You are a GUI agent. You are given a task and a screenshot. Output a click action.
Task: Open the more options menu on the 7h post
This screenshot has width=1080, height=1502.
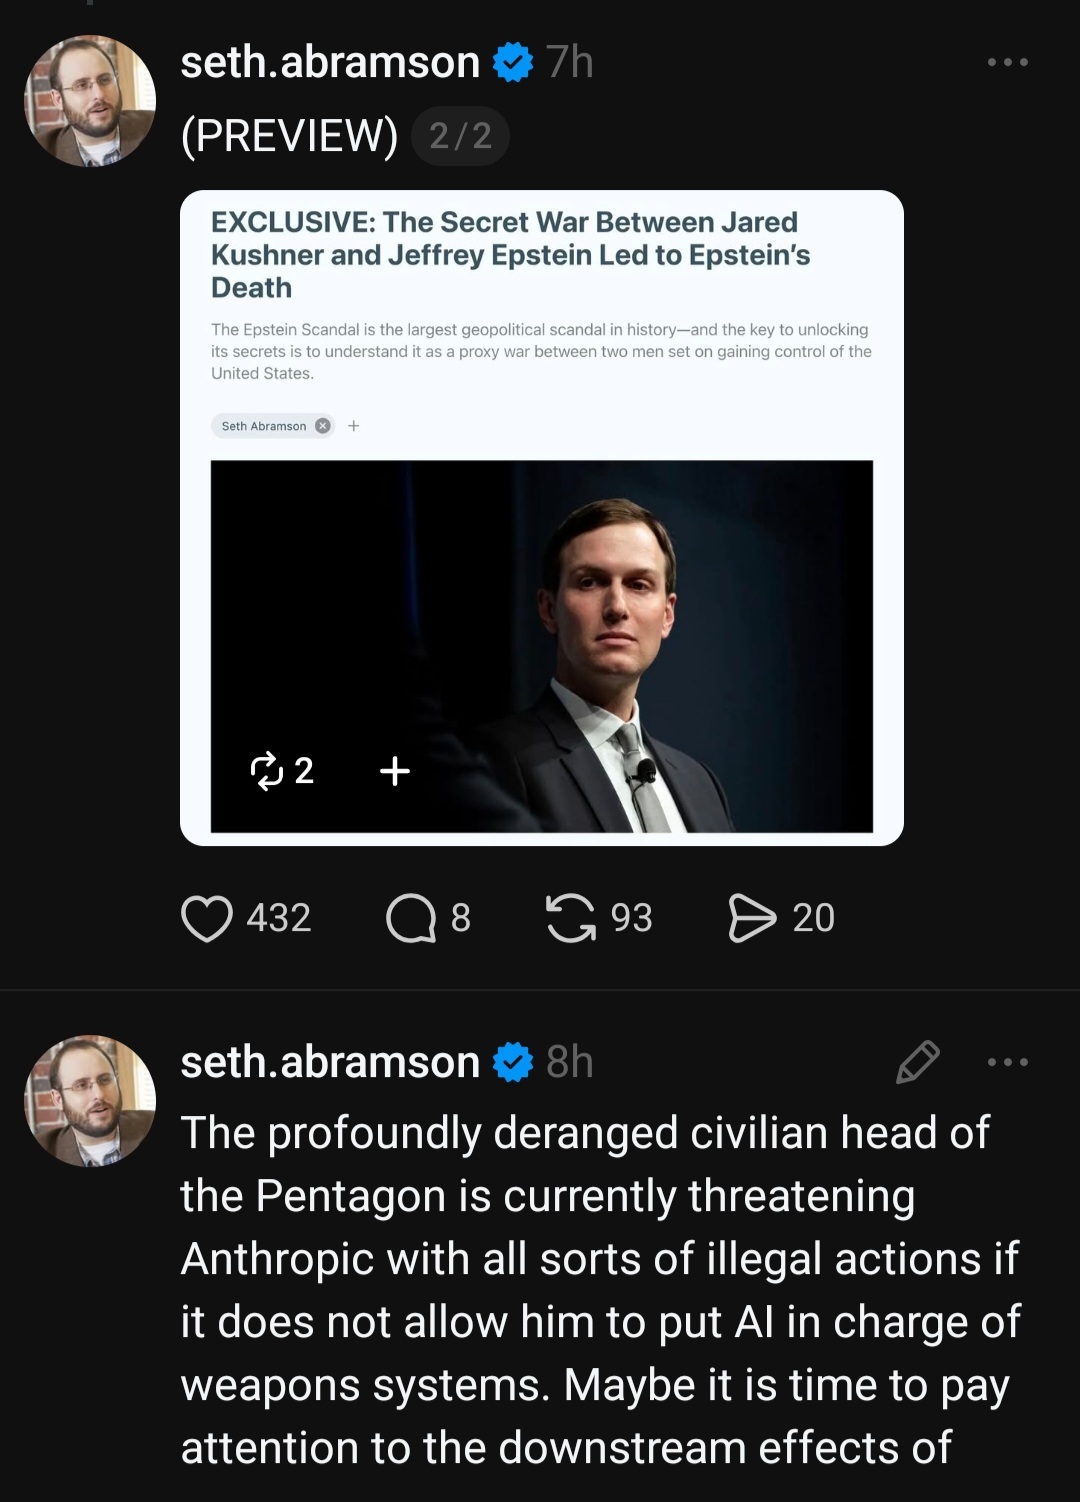(x=1007, y=62)
